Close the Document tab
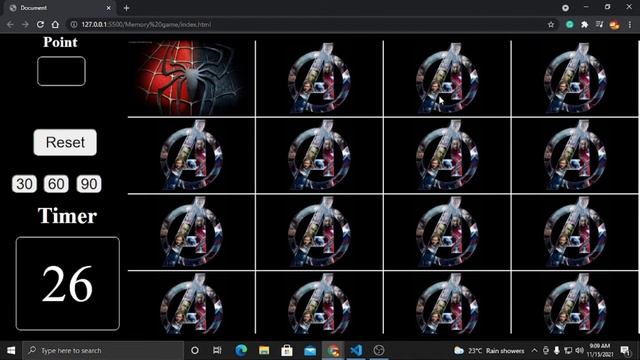The height and width of the screenshot is (360, 640). click(108, 8)
